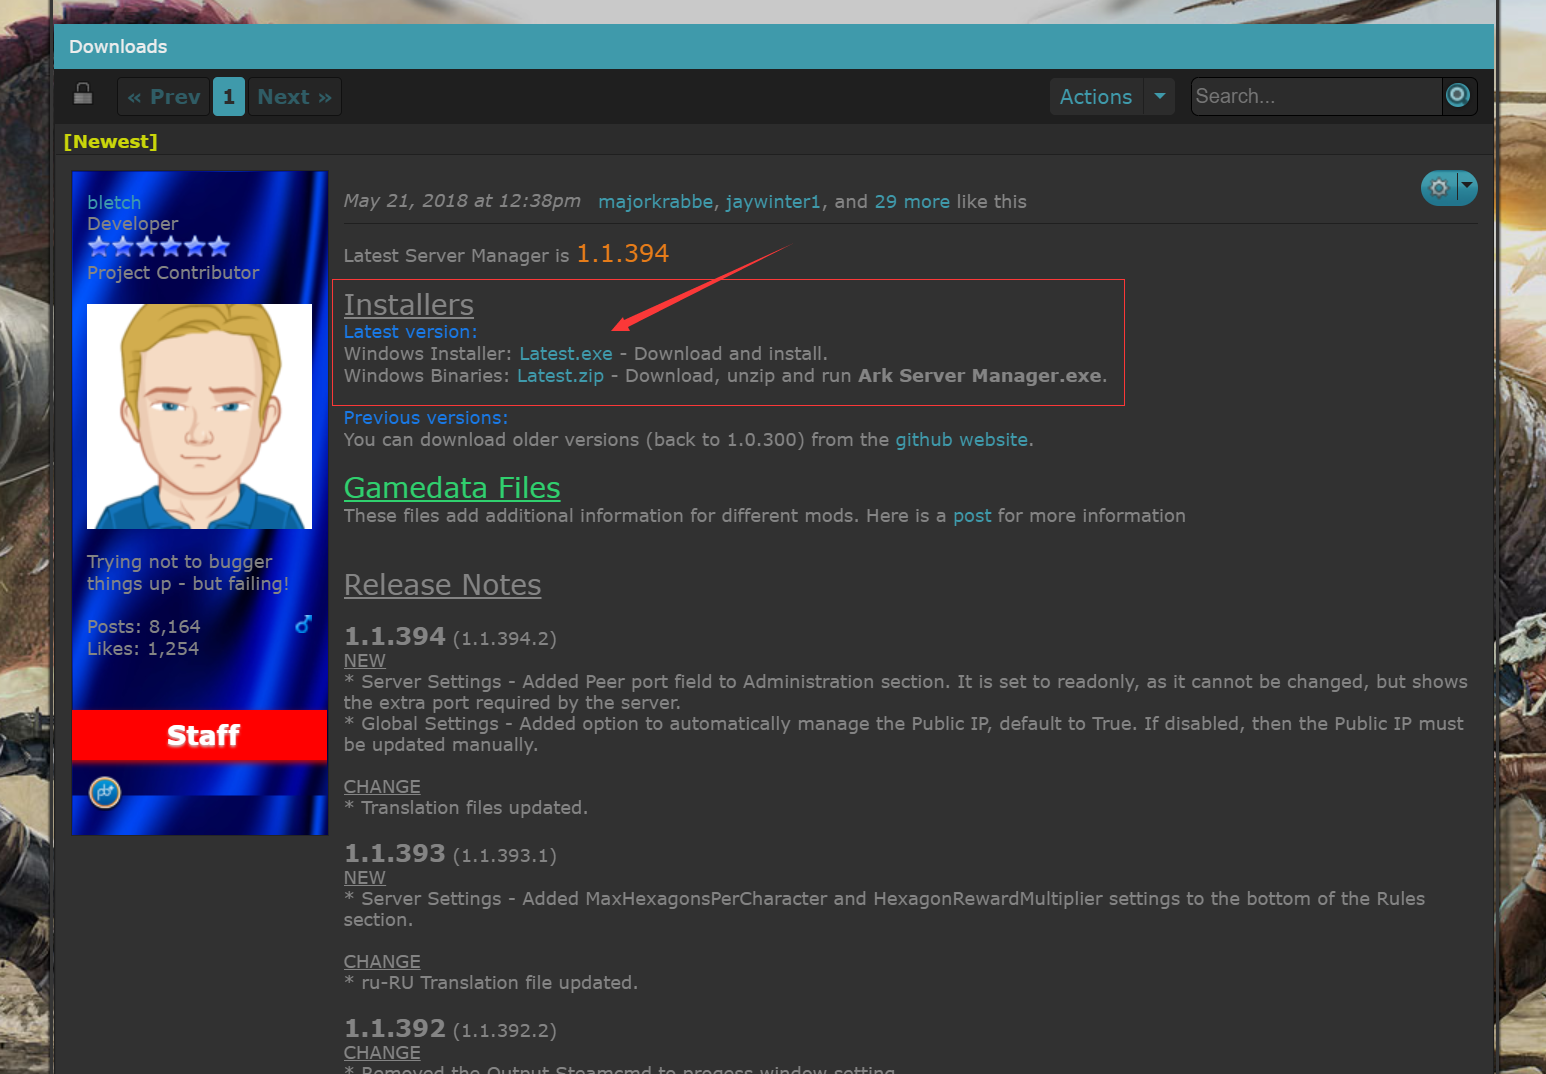Screen dimensions: 1546x1074
Task: Go to next page with Next
Action: click(295, 96)
